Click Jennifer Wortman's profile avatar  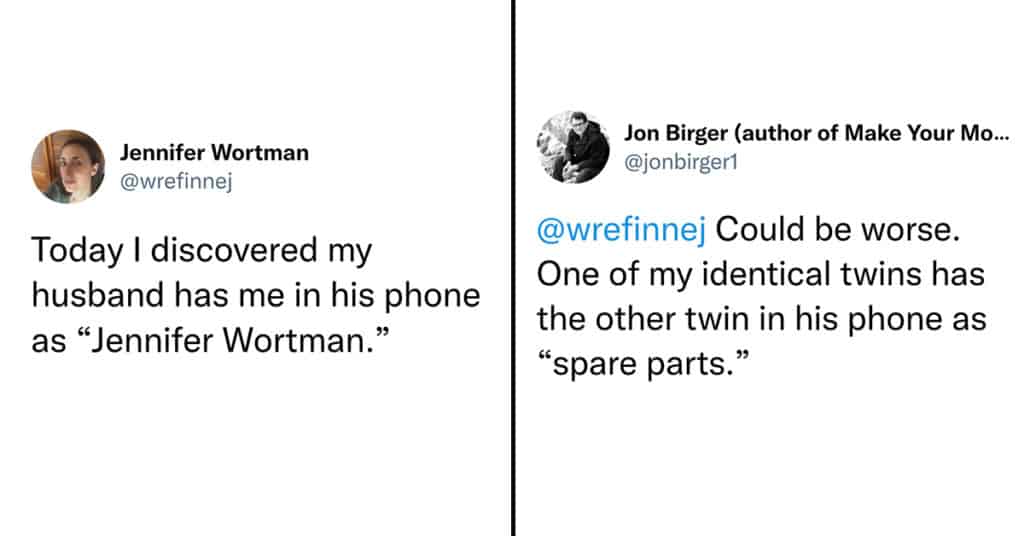[68, 166]
